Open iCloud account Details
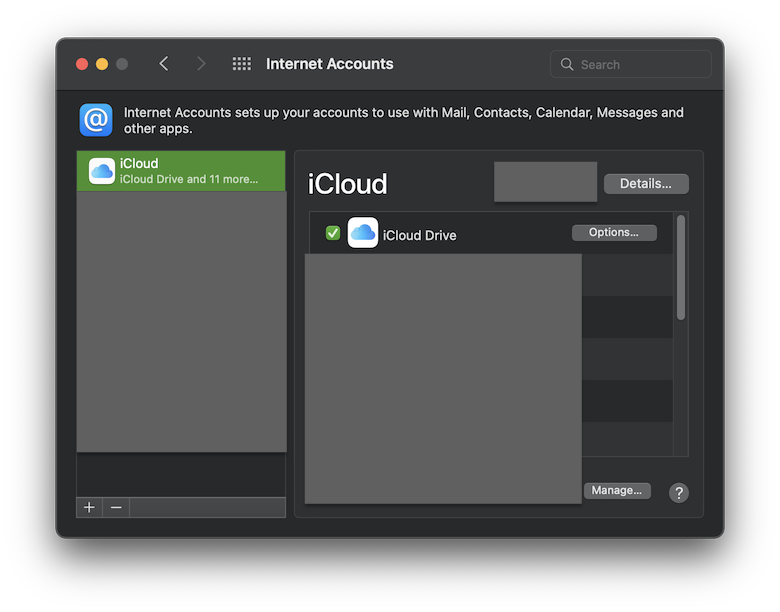 coord(646,184)
